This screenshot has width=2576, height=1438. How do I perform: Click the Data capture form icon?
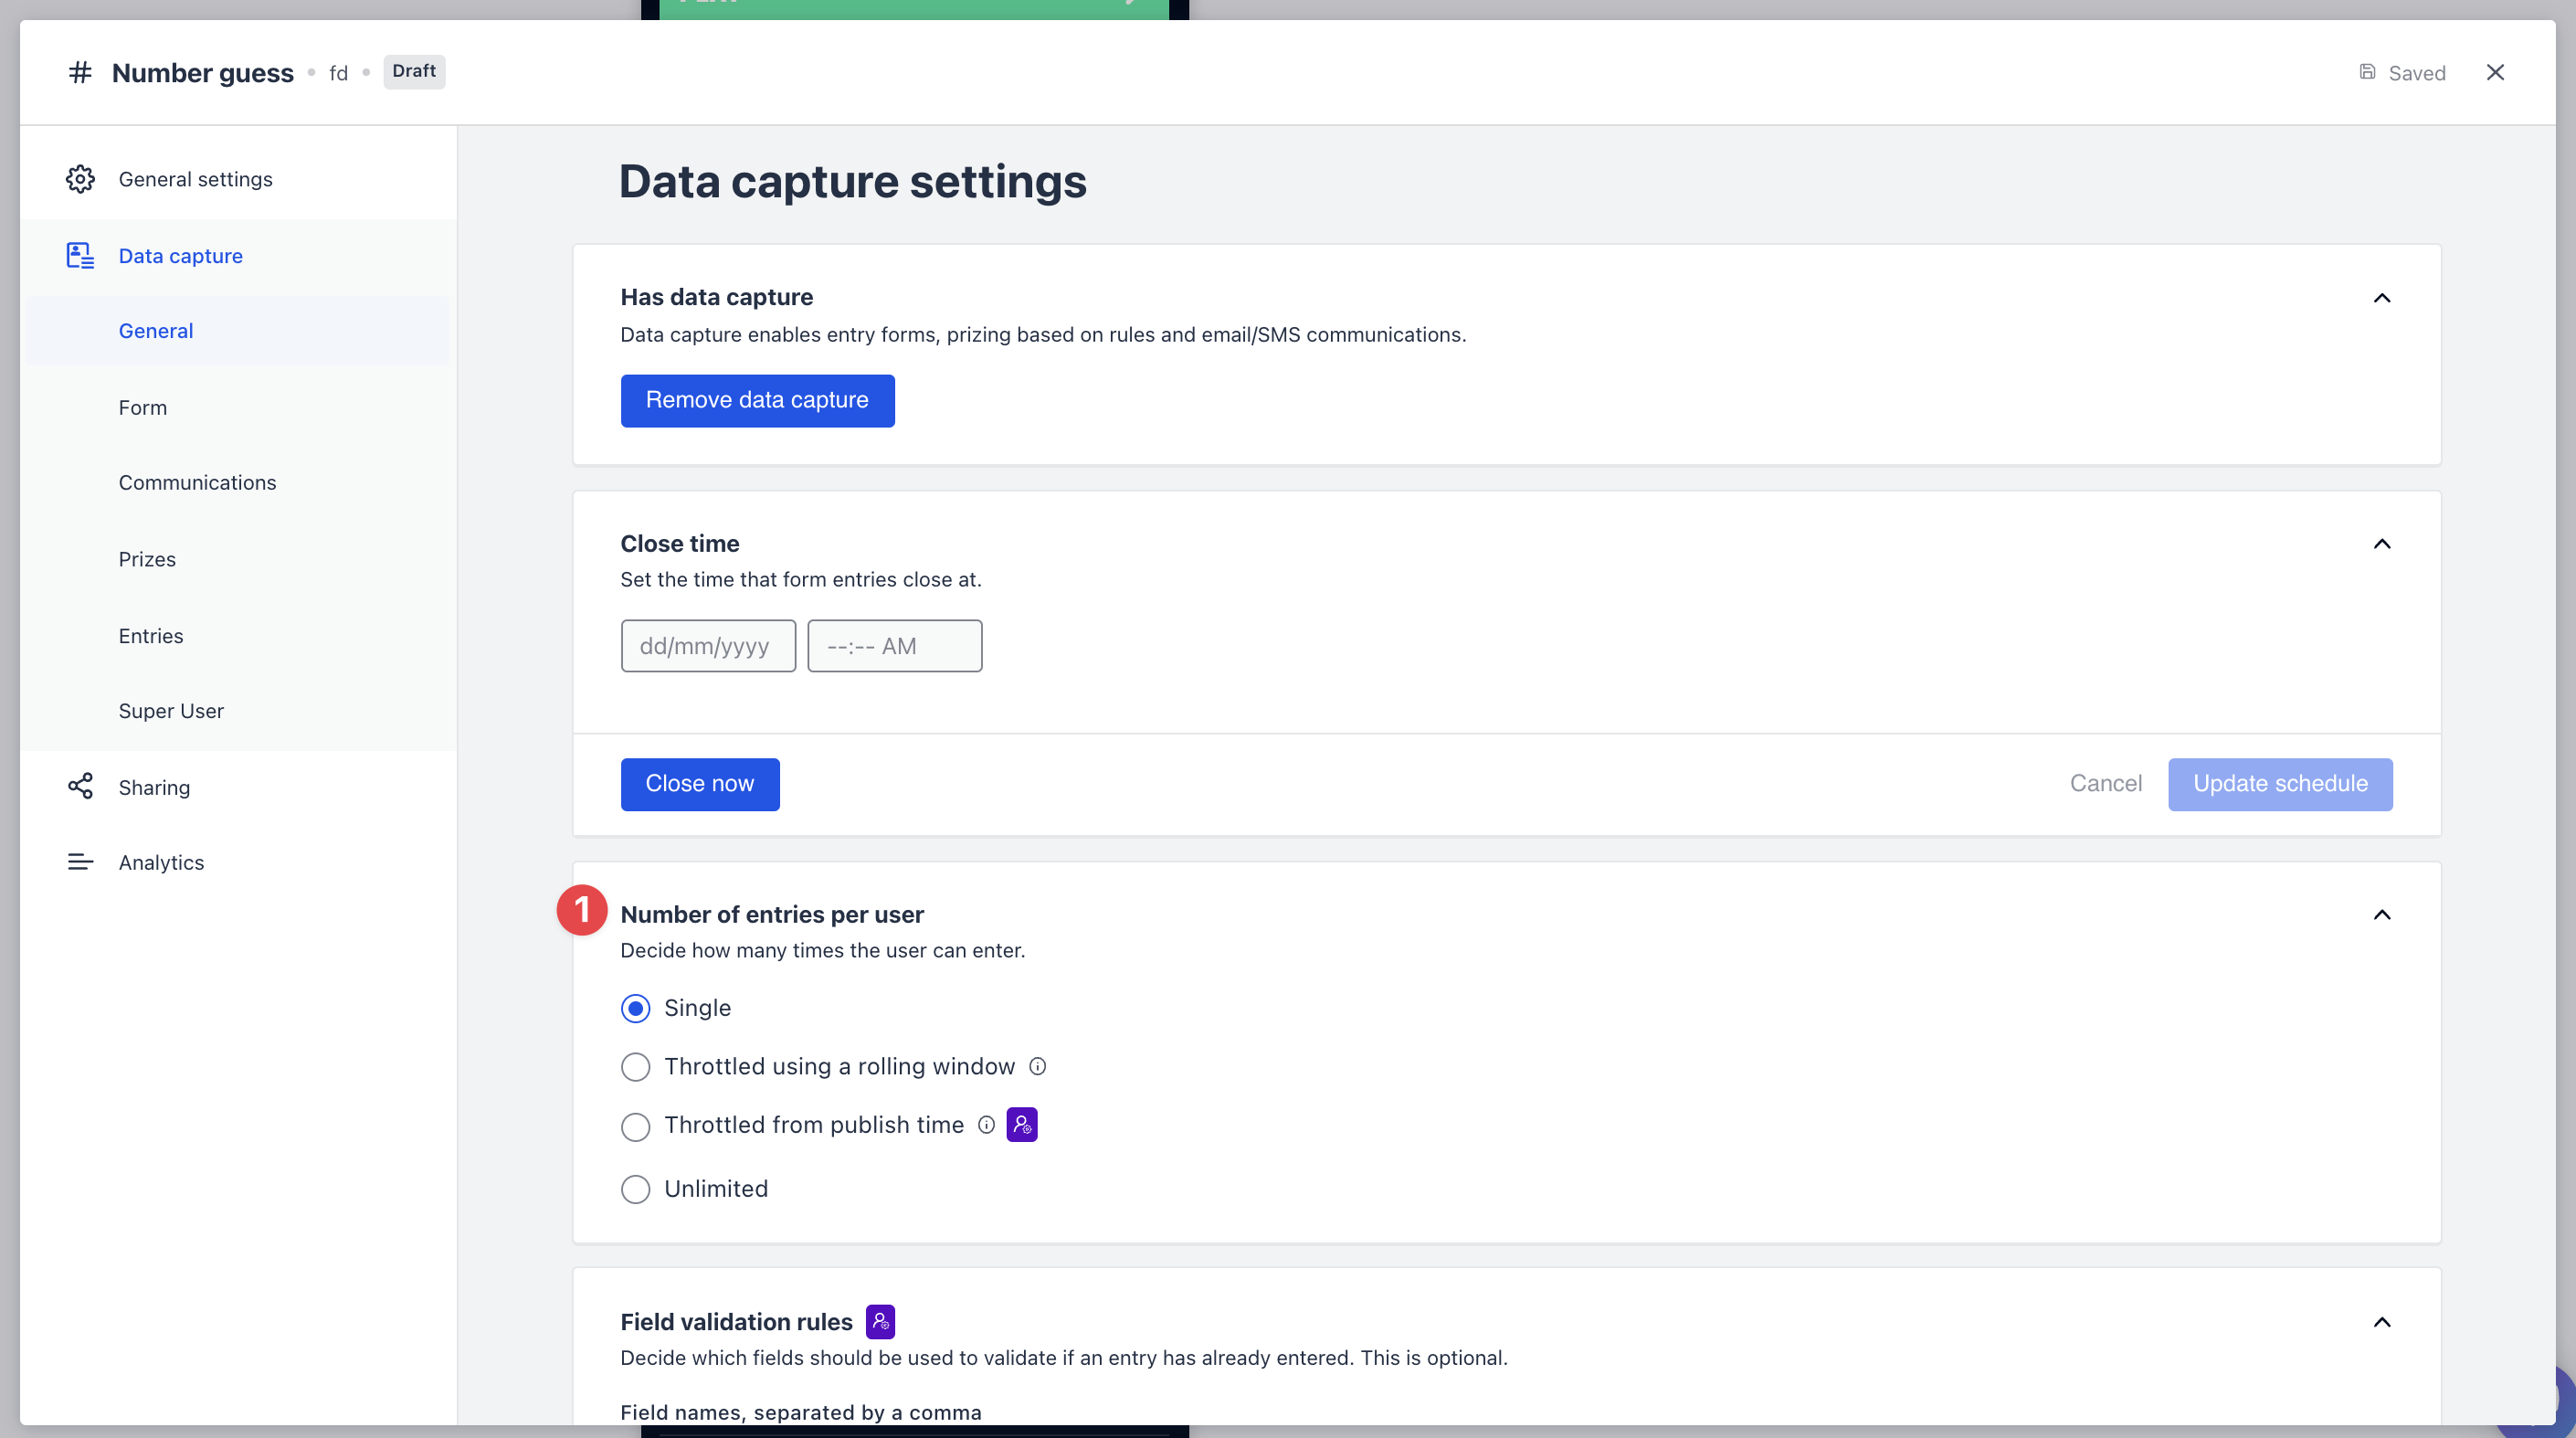point(80,256)
